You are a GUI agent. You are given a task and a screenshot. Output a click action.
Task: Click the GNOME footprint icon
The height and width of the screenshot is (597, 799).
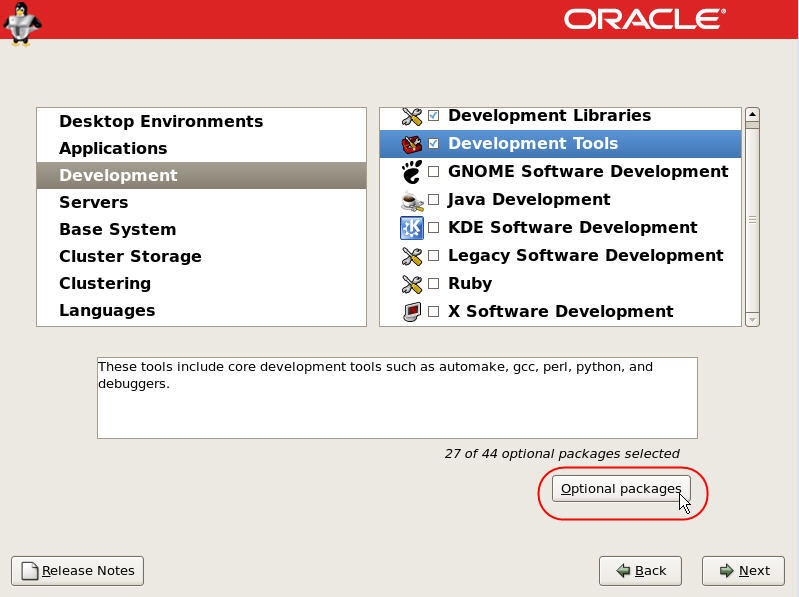412,172
